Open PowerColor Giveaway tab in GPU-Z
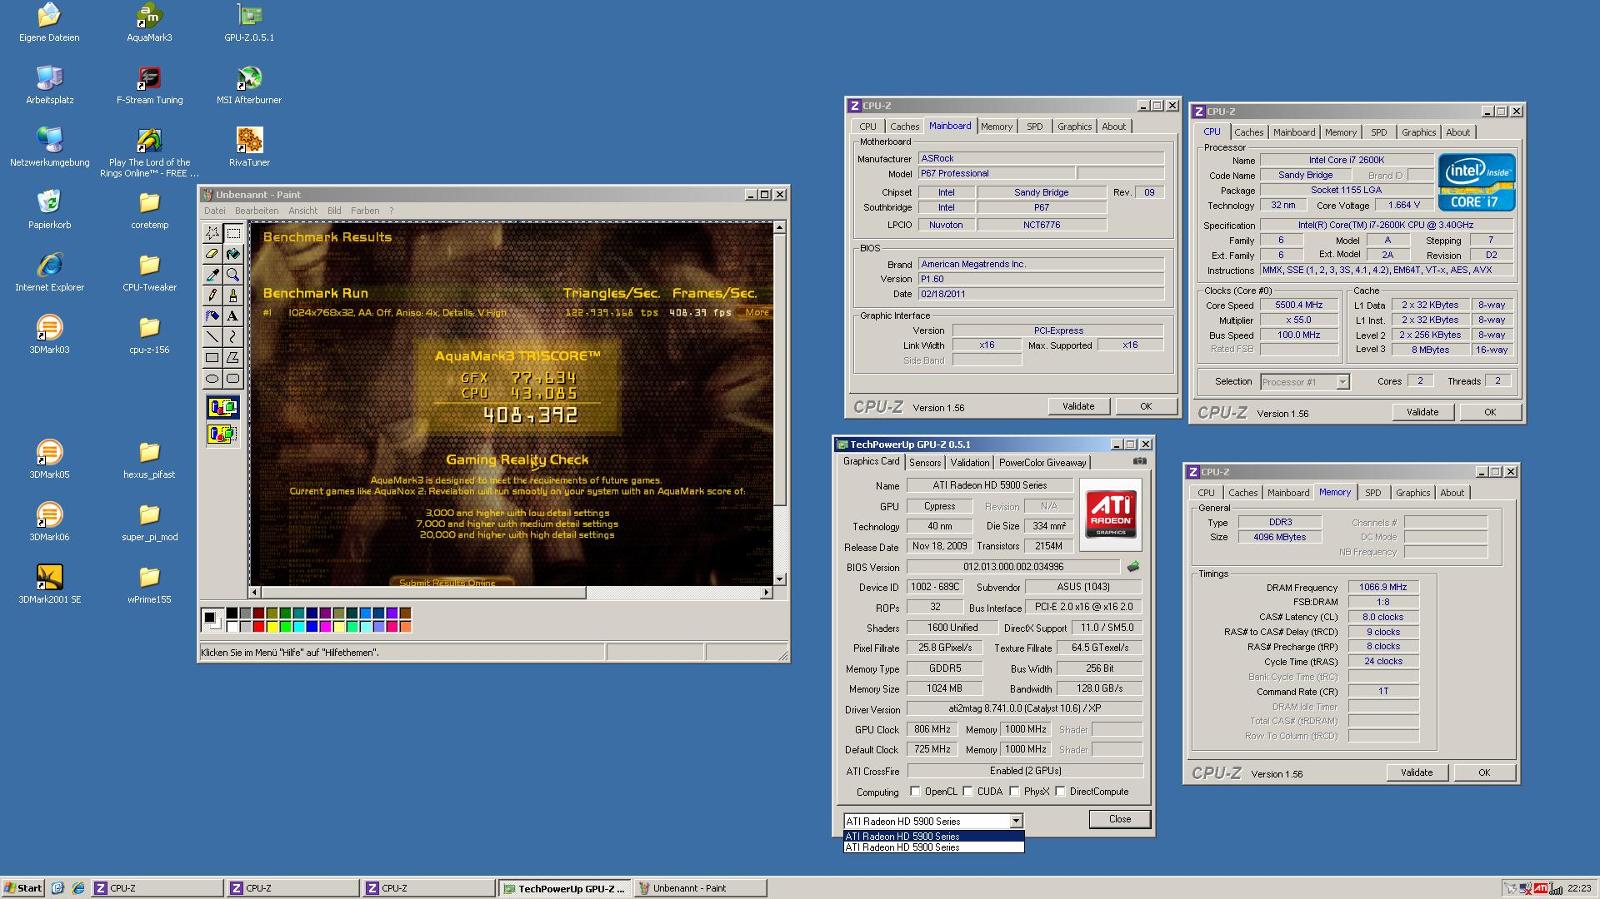 [1042, 462]
